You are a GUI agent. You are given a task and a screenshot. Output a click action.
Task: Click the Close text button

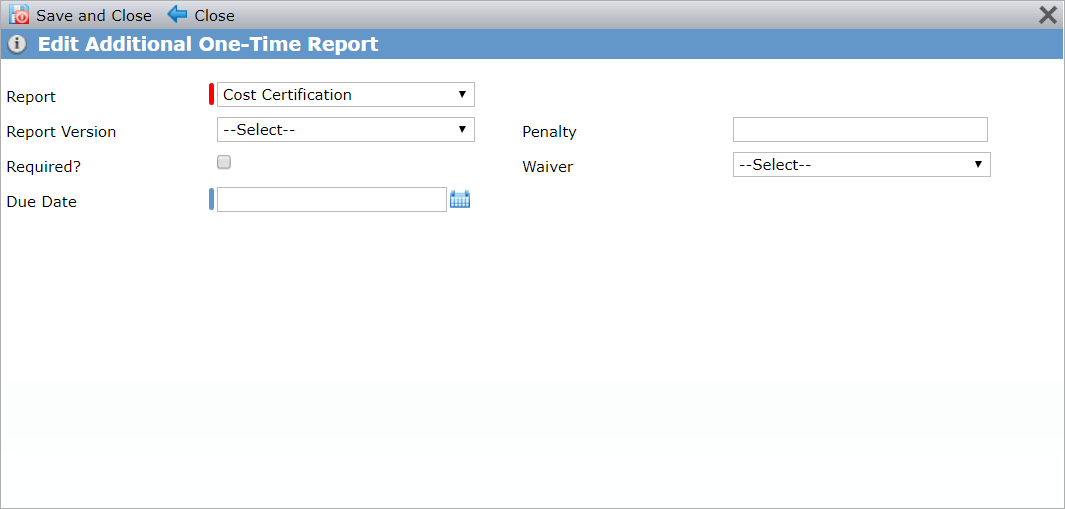215,16
